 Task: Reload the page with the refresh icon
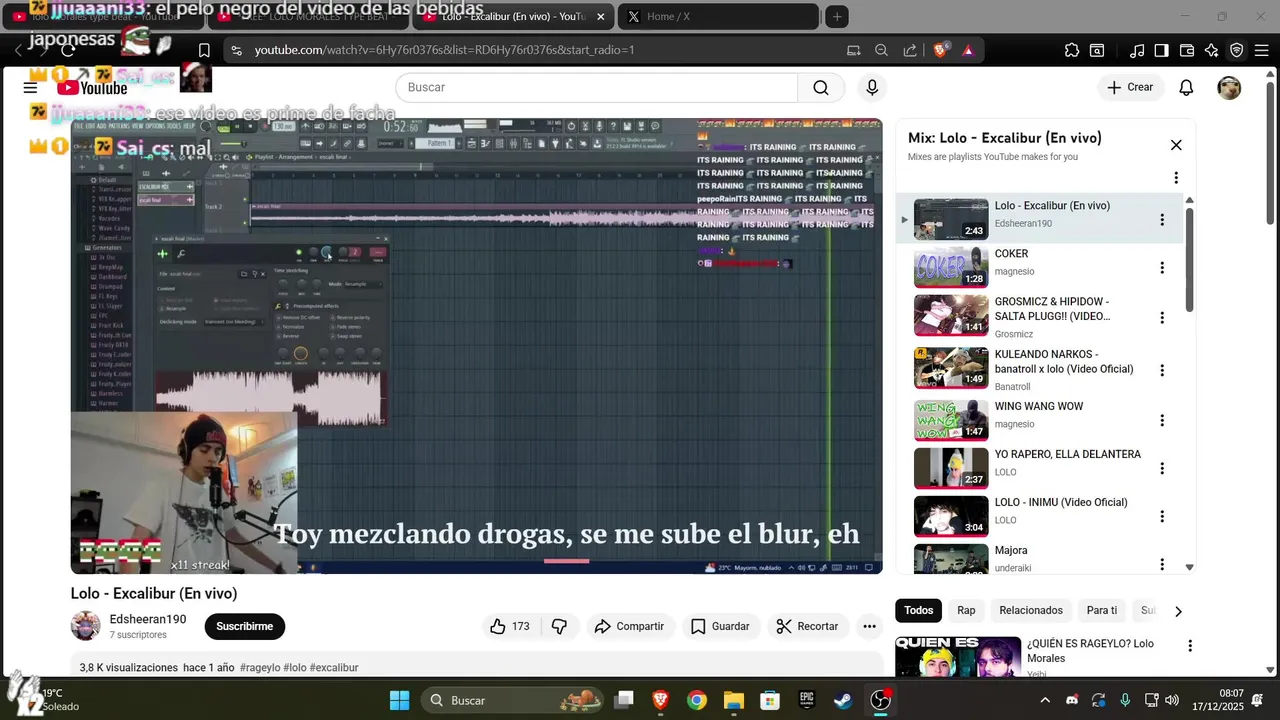tap(68, 50)
